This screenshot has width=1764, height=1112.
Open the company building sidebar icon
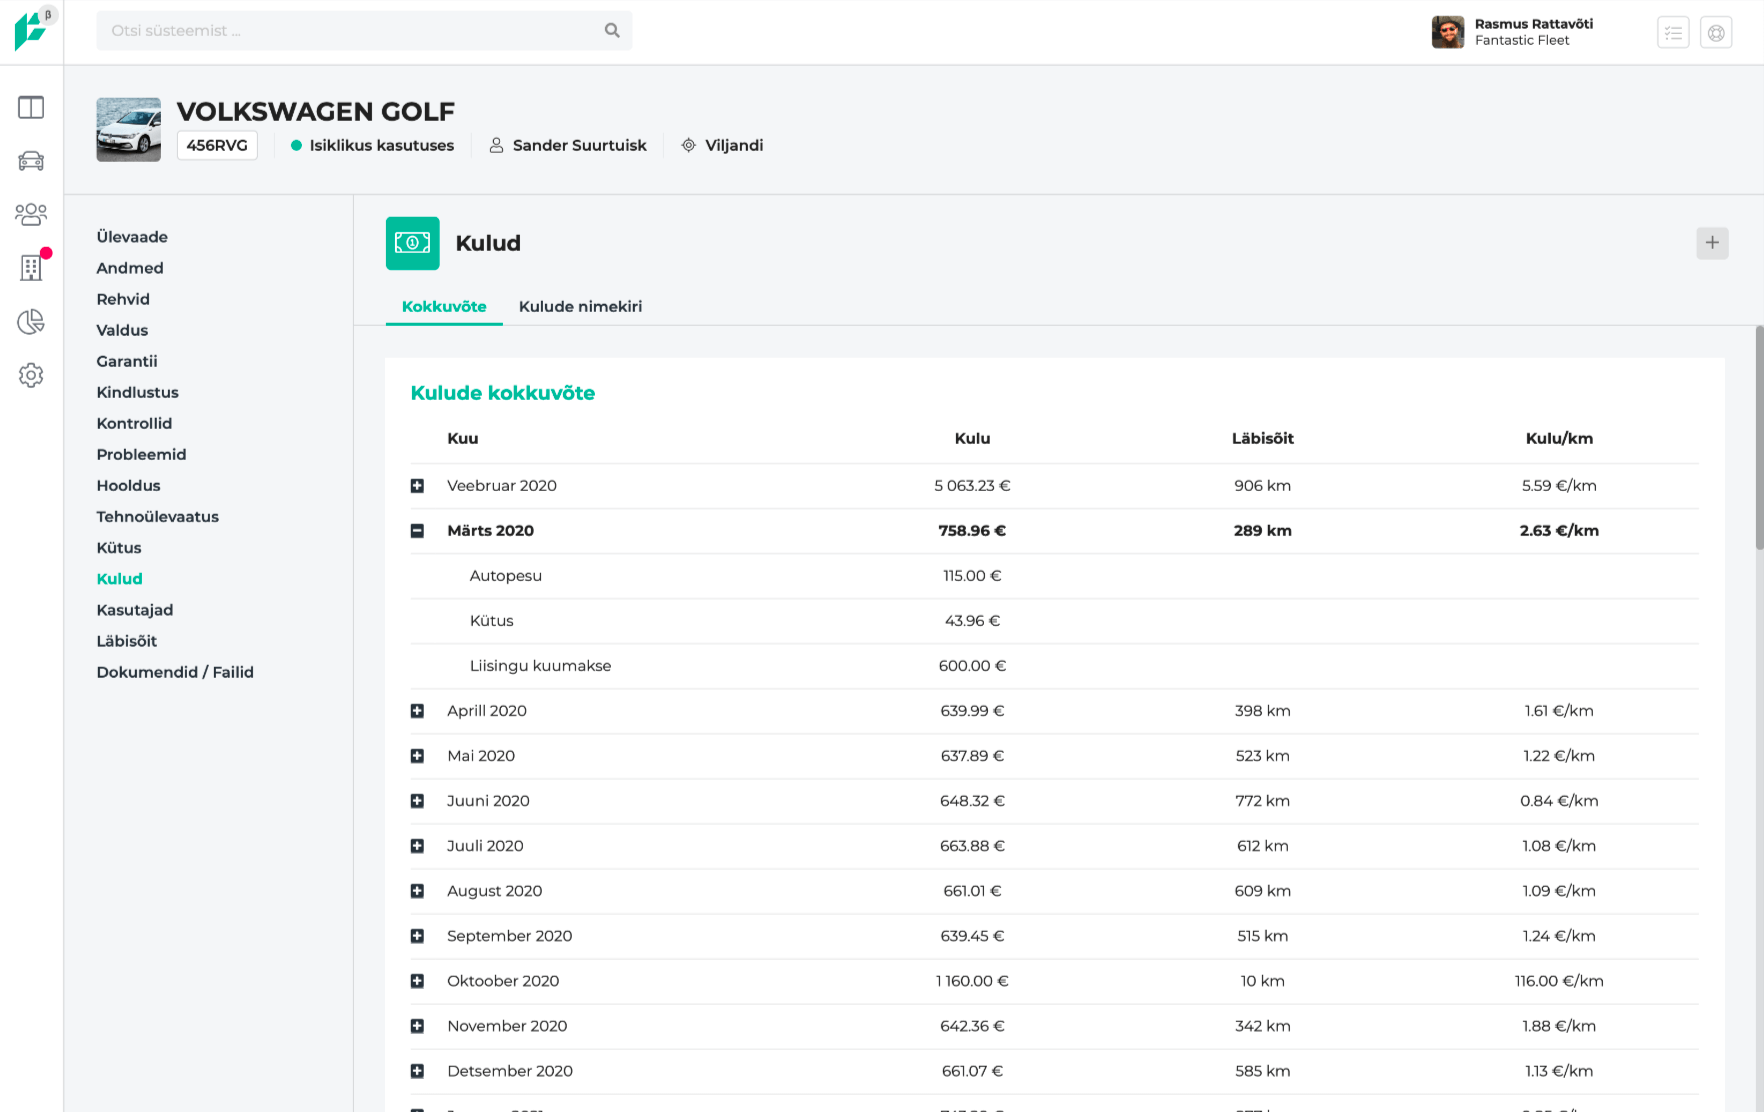pyautogui.click(x=31, y=267)
